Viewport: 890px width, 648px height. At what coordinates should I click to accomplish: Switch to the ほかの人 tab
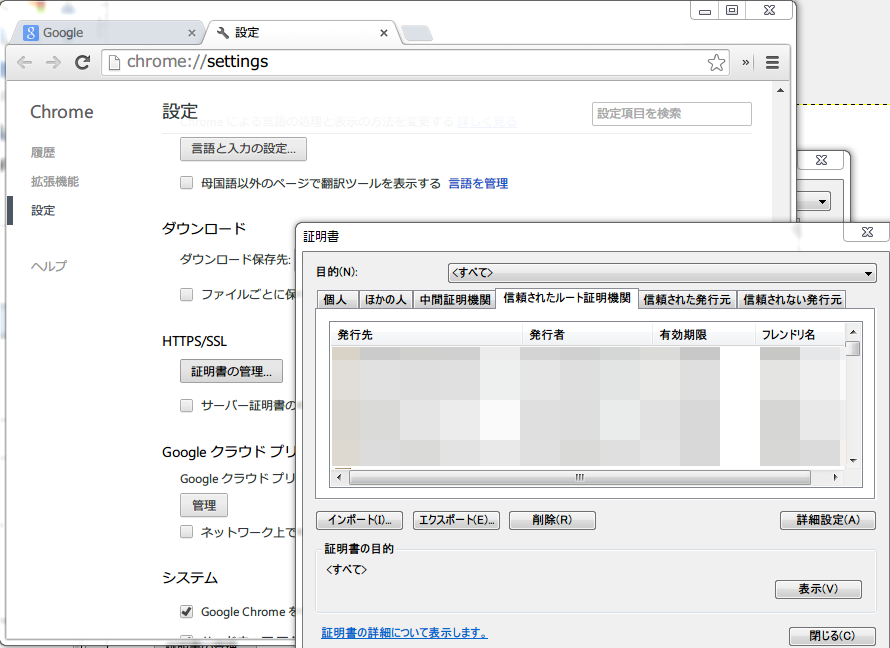(x=385, y=300)
